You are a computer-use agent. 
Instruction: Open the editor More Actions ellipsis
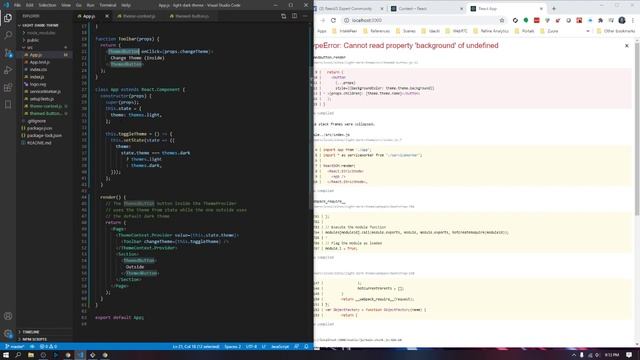305,16
